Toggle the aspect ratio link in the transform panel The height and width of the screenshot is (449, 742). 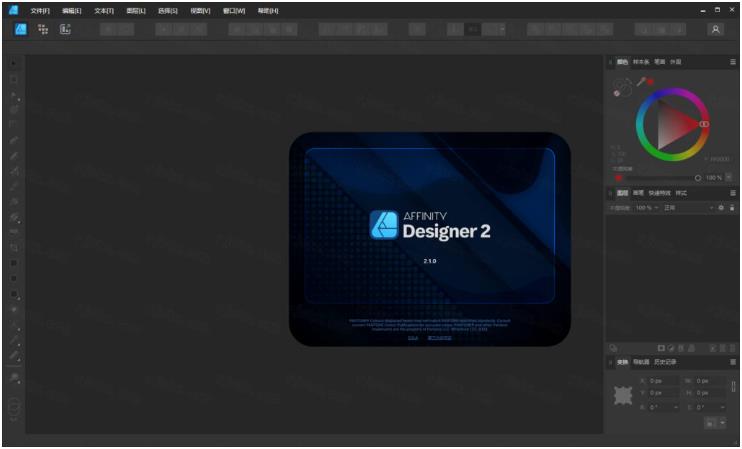(x=733, y=387)
